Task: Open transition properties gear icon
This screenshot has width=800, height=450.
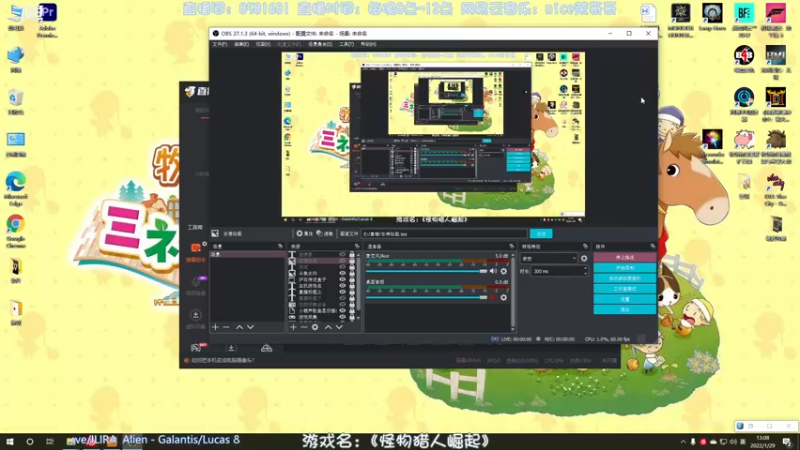Action: 584,259
